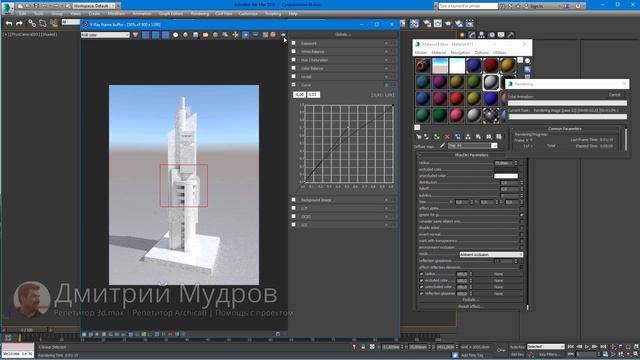Click the Selection Lock toggle in status bar
640x360 pixels.
[x=363, y=347]
